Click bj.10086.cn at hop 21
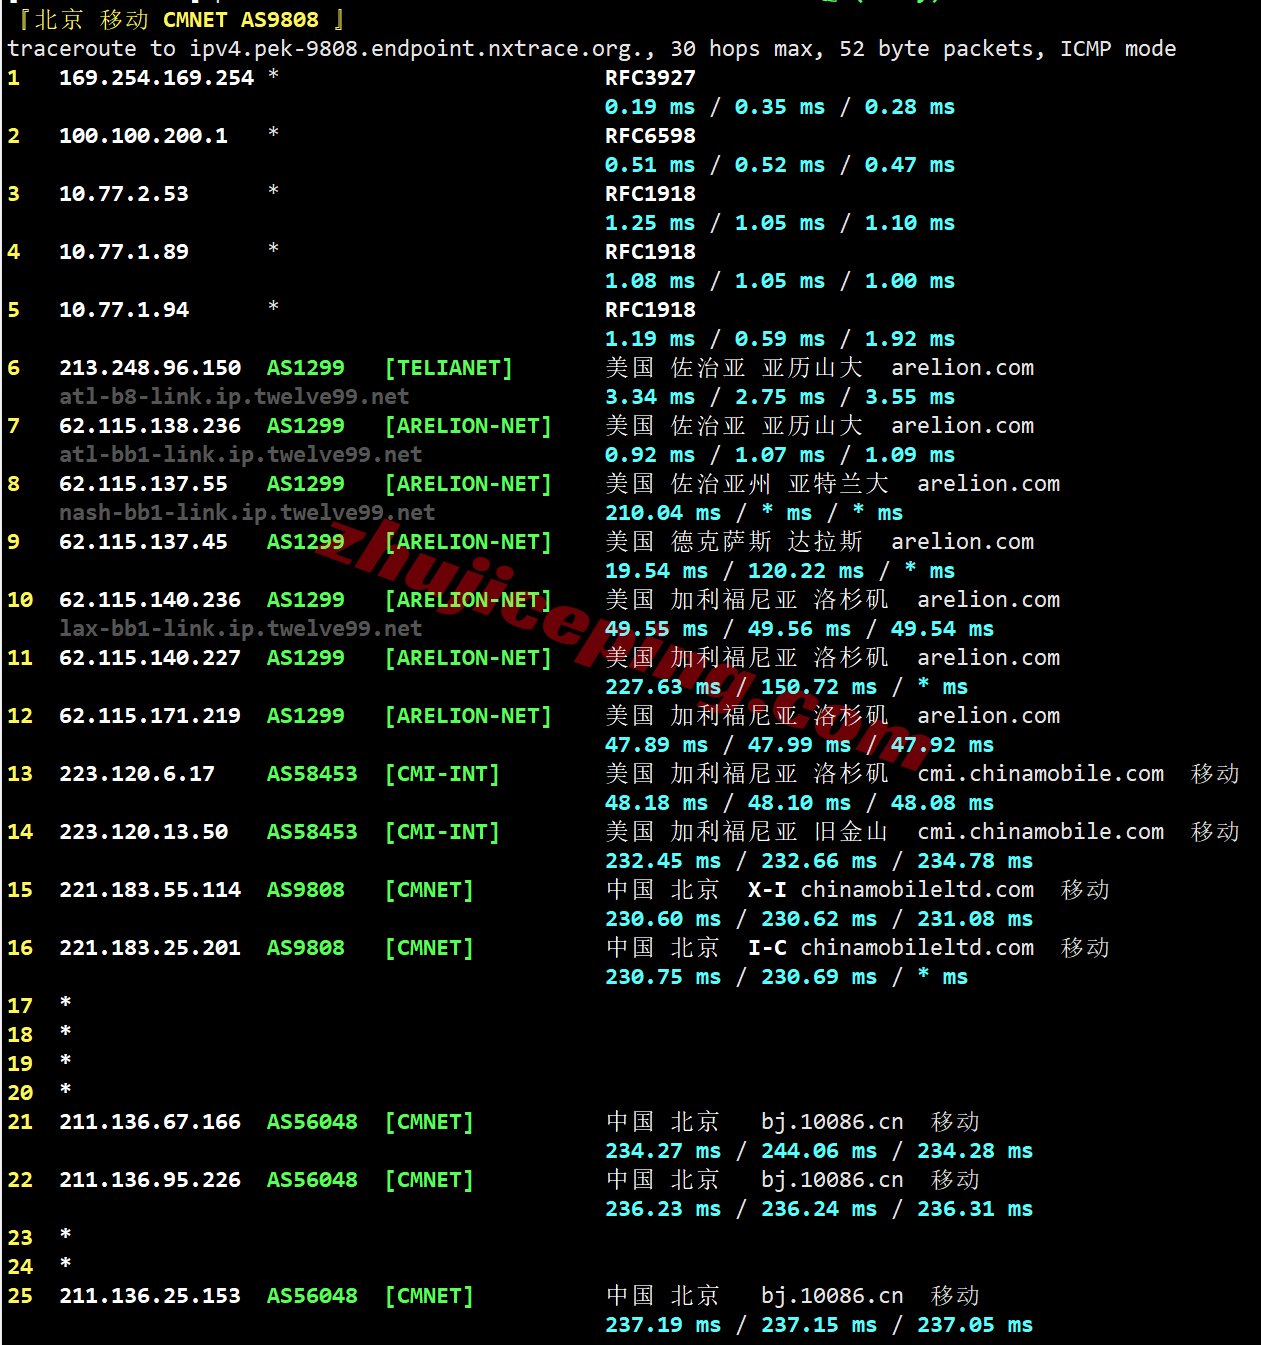Viewport: 1261px width, 1345px height. tap(832, 1122)
